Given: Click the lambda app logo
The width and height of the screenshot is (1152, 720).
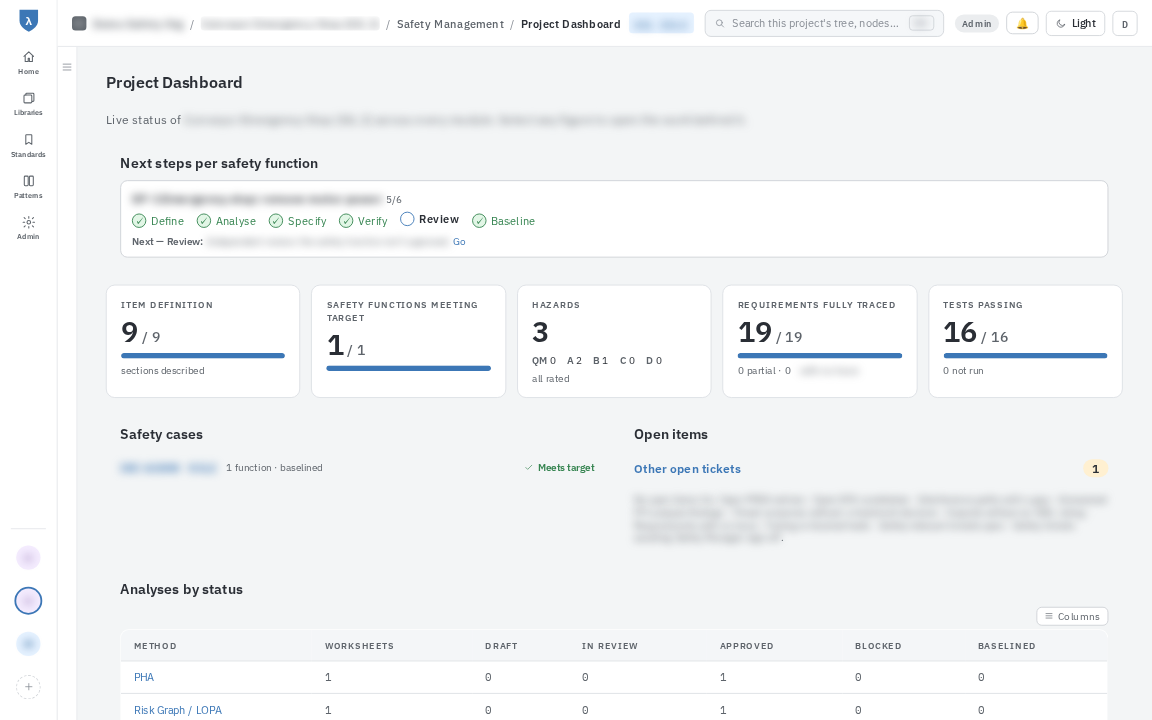Looking at the screenshot, I should click(x=28, y=21).
